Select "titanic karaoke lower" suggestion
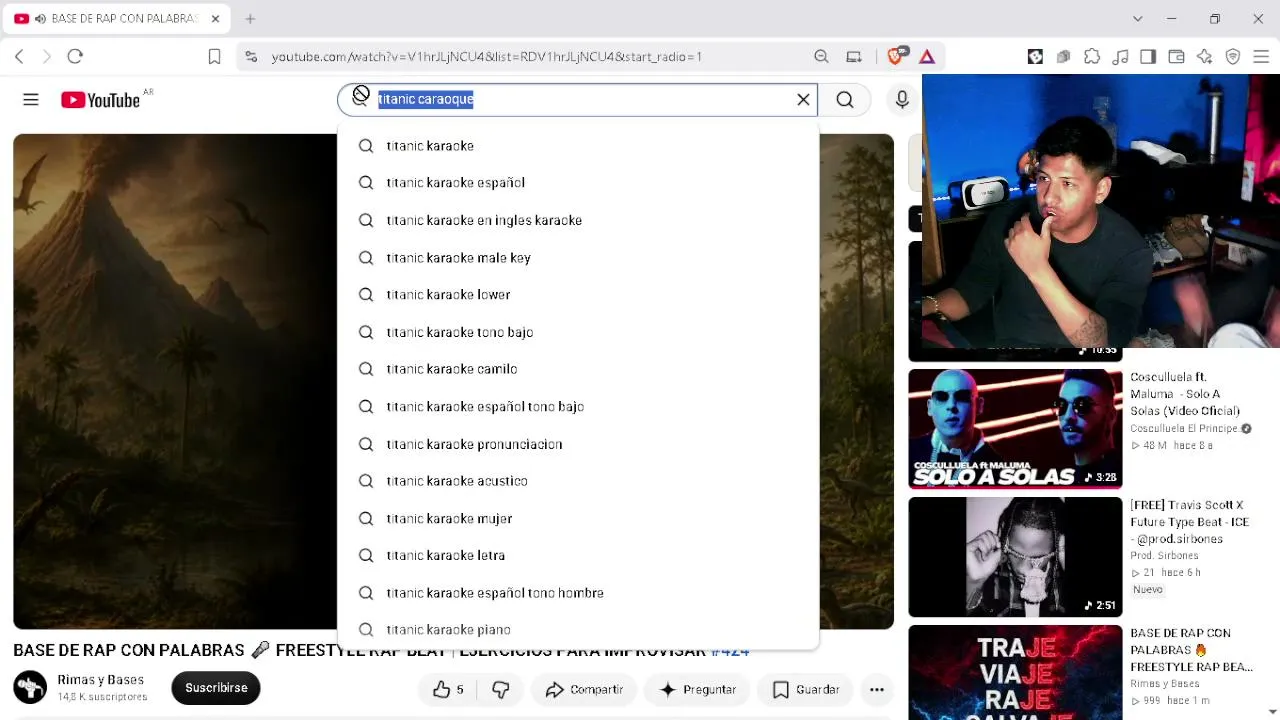The height and width of the screenshot is (720, 1280). point(578,295)
